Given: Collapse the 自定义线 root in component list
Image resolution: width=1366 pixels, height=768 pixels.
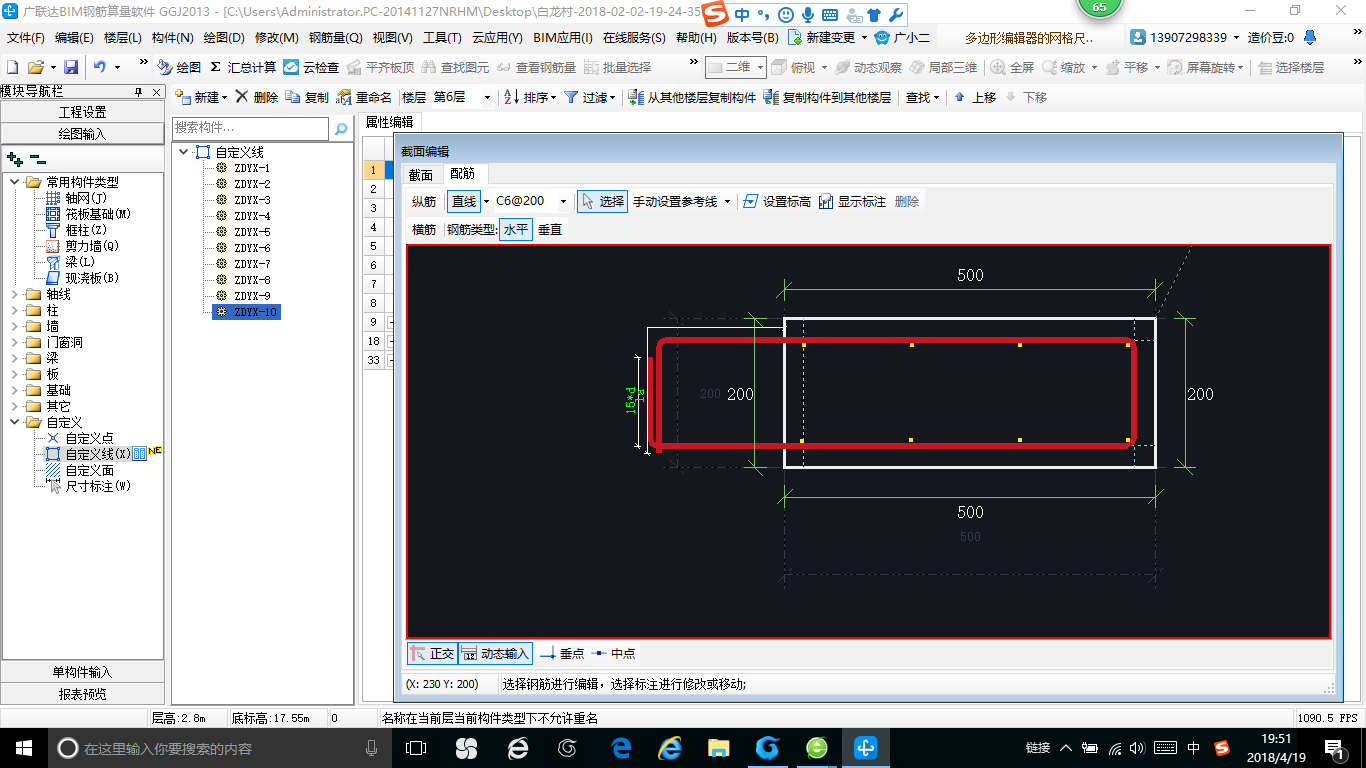Looking at the screenshot, I should pyautogui.click(x=184, y=152).
